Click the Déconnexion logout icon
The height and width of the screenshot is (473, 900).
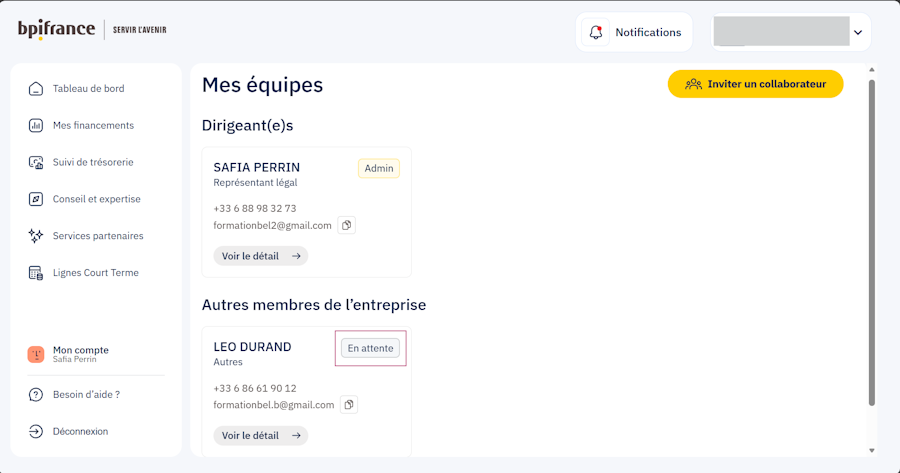click(36, 431)
